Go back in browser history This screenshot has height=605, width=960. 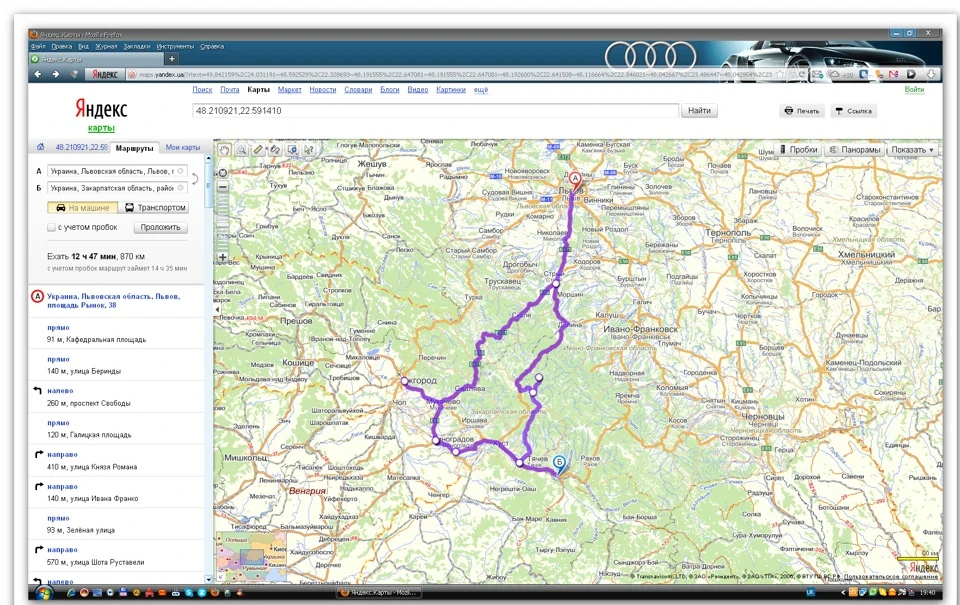(x=39, y=74)
